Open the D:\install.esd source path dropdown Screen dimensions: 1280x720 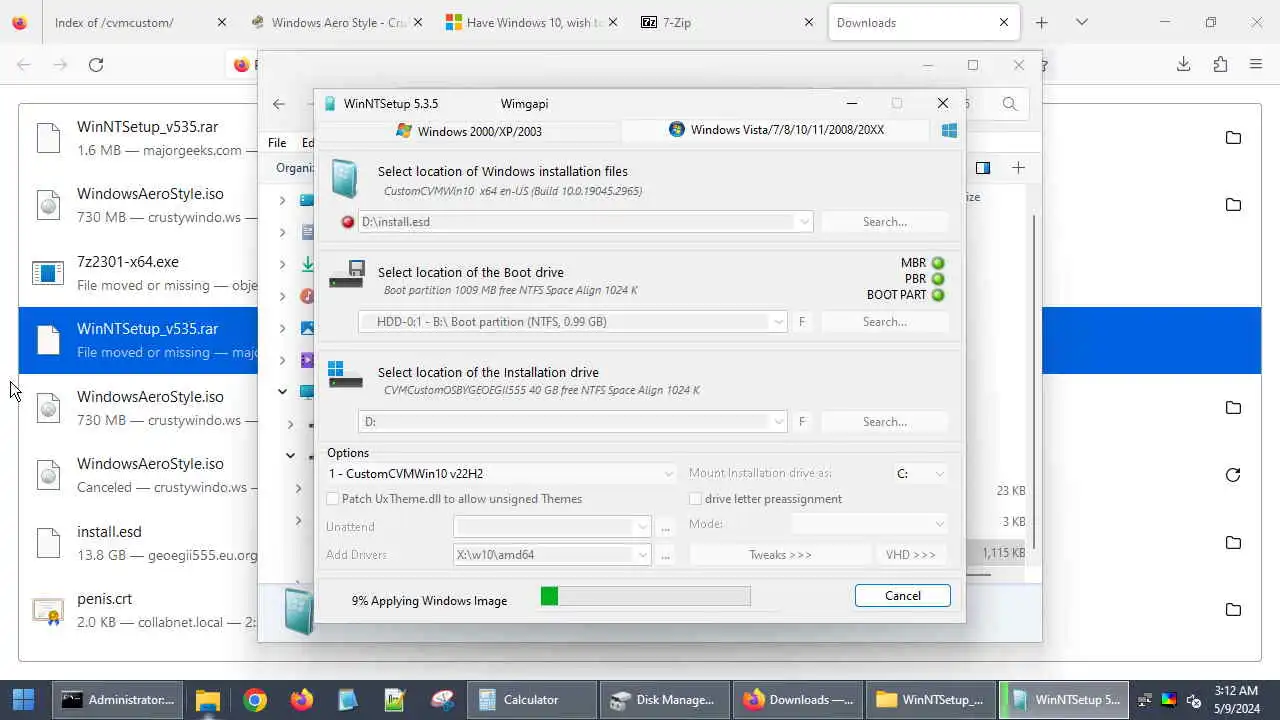click(804, 222)
